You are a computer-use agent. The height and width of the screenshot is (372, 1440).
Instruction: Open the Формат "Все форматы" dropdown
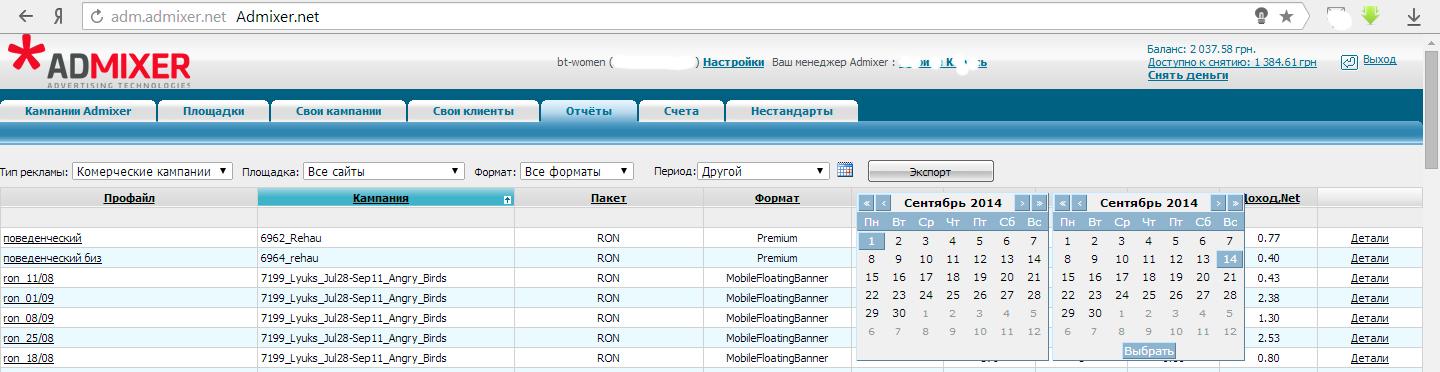(x=577, y=171)
